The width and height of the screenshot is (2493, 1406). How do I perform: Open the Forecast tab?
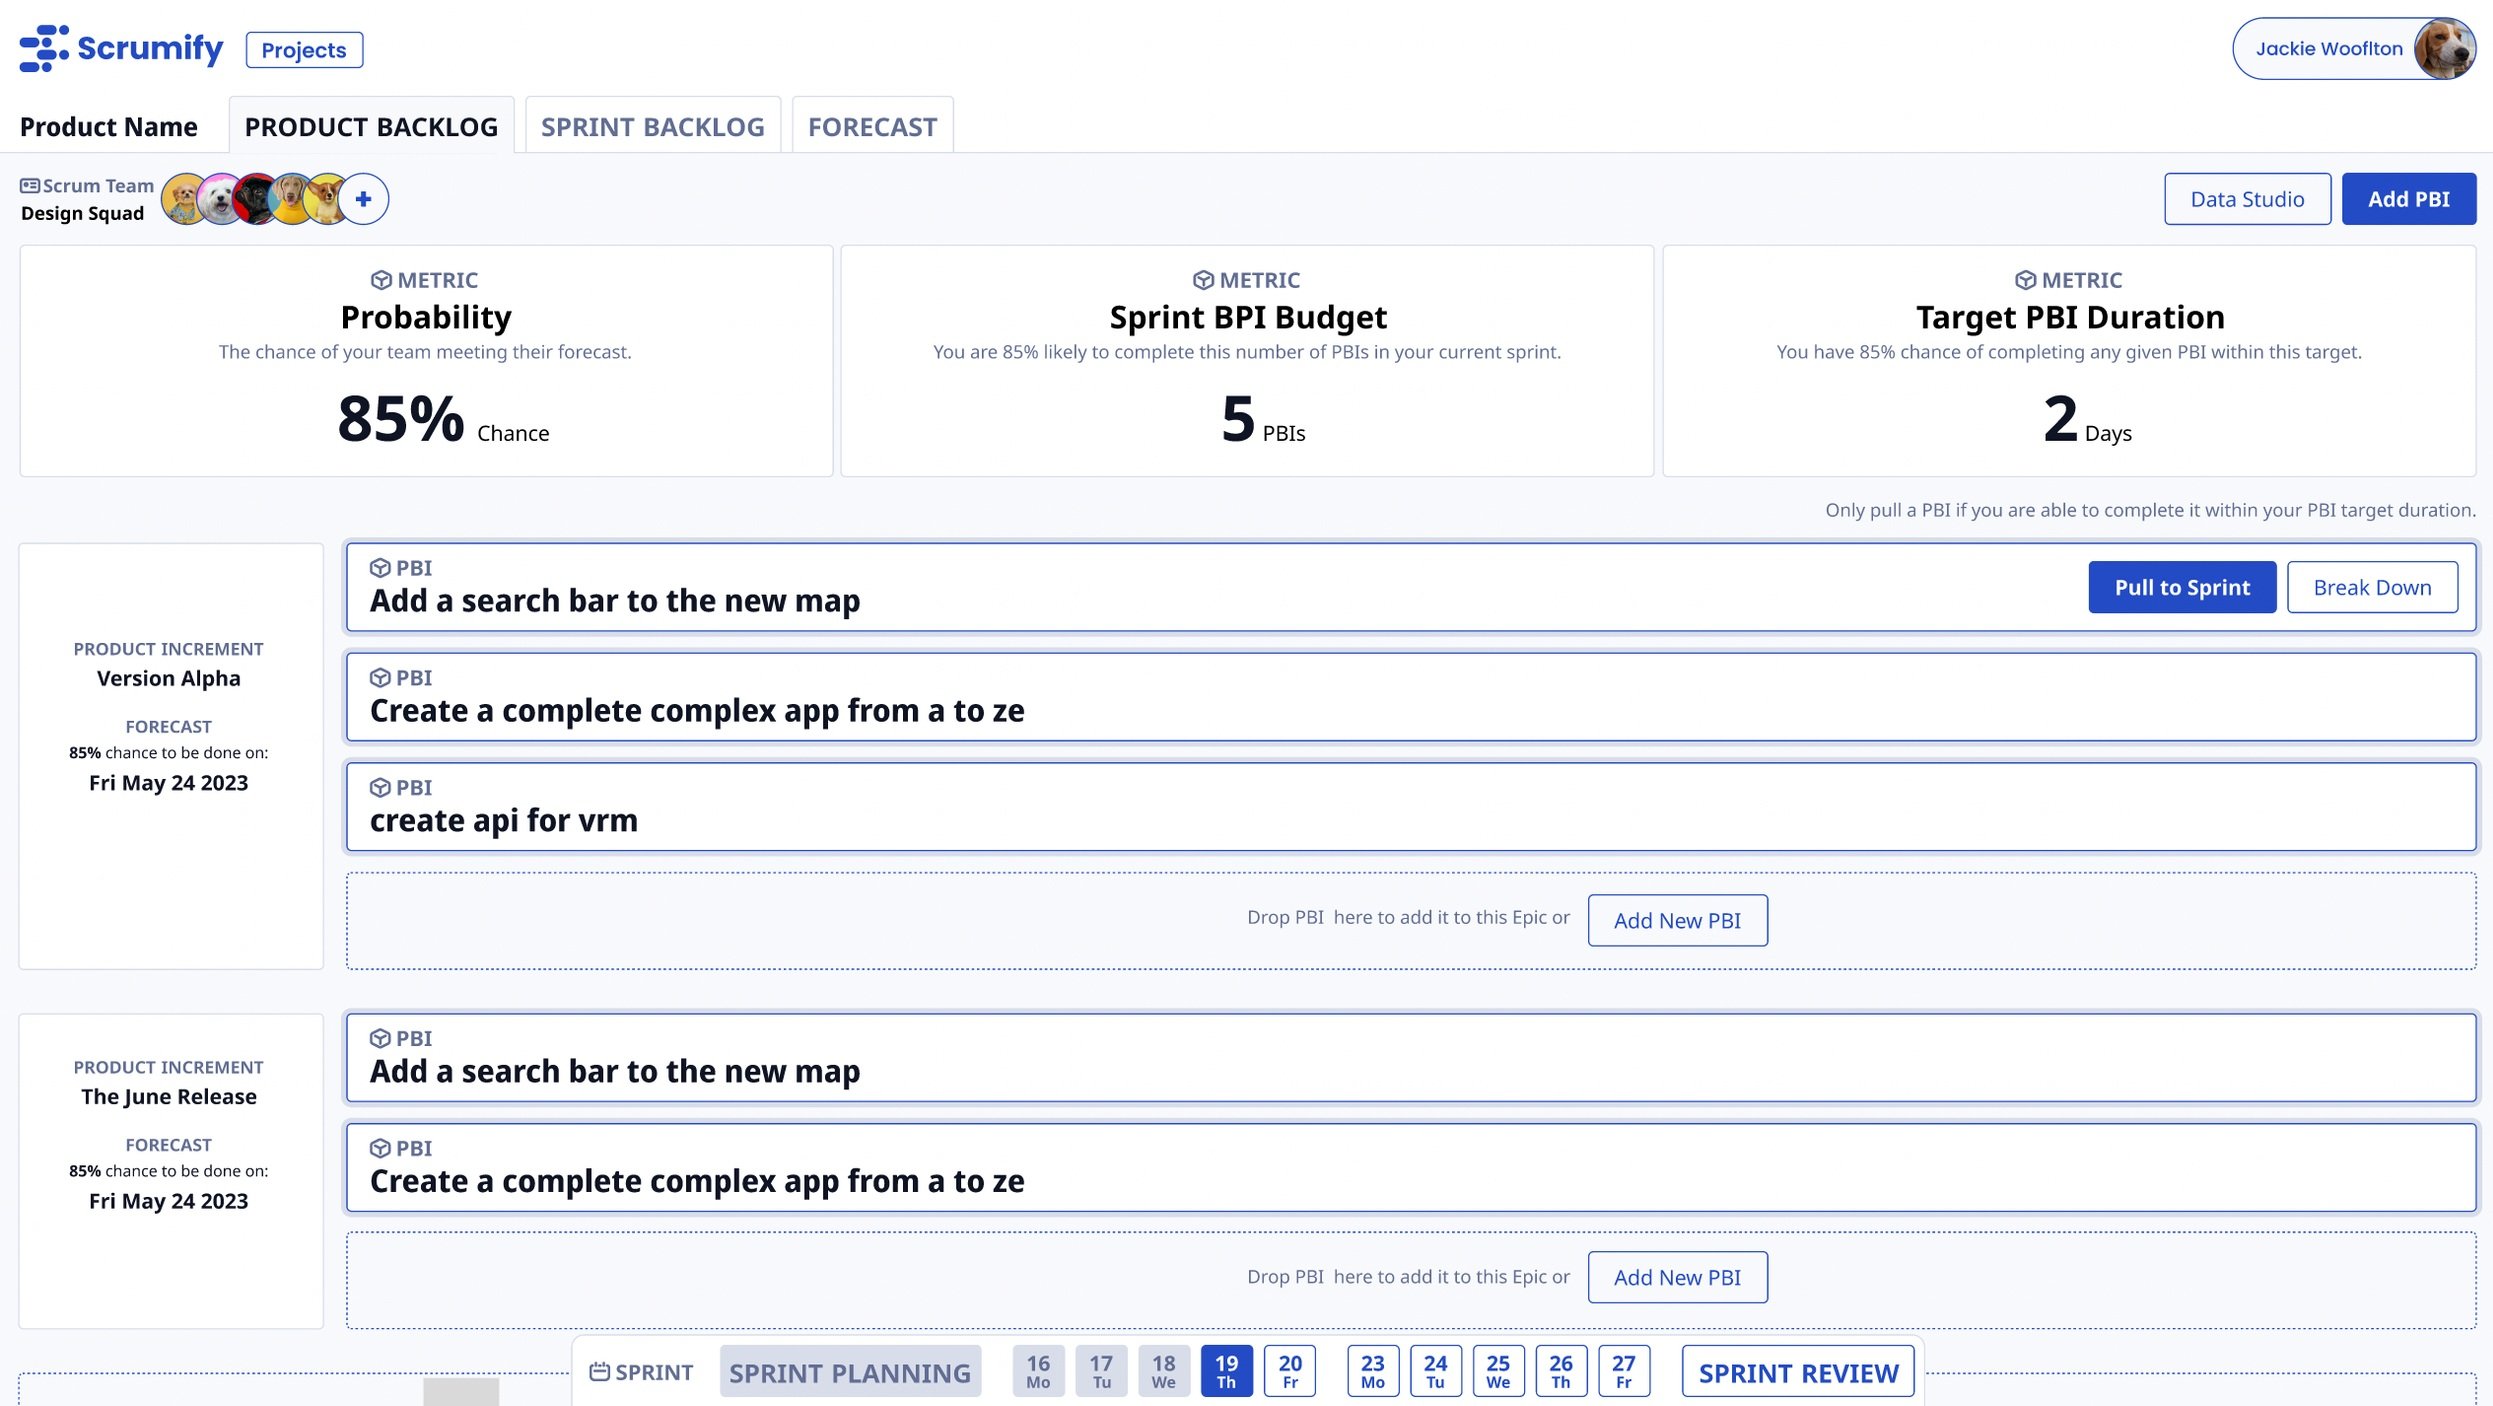(872, 127)
